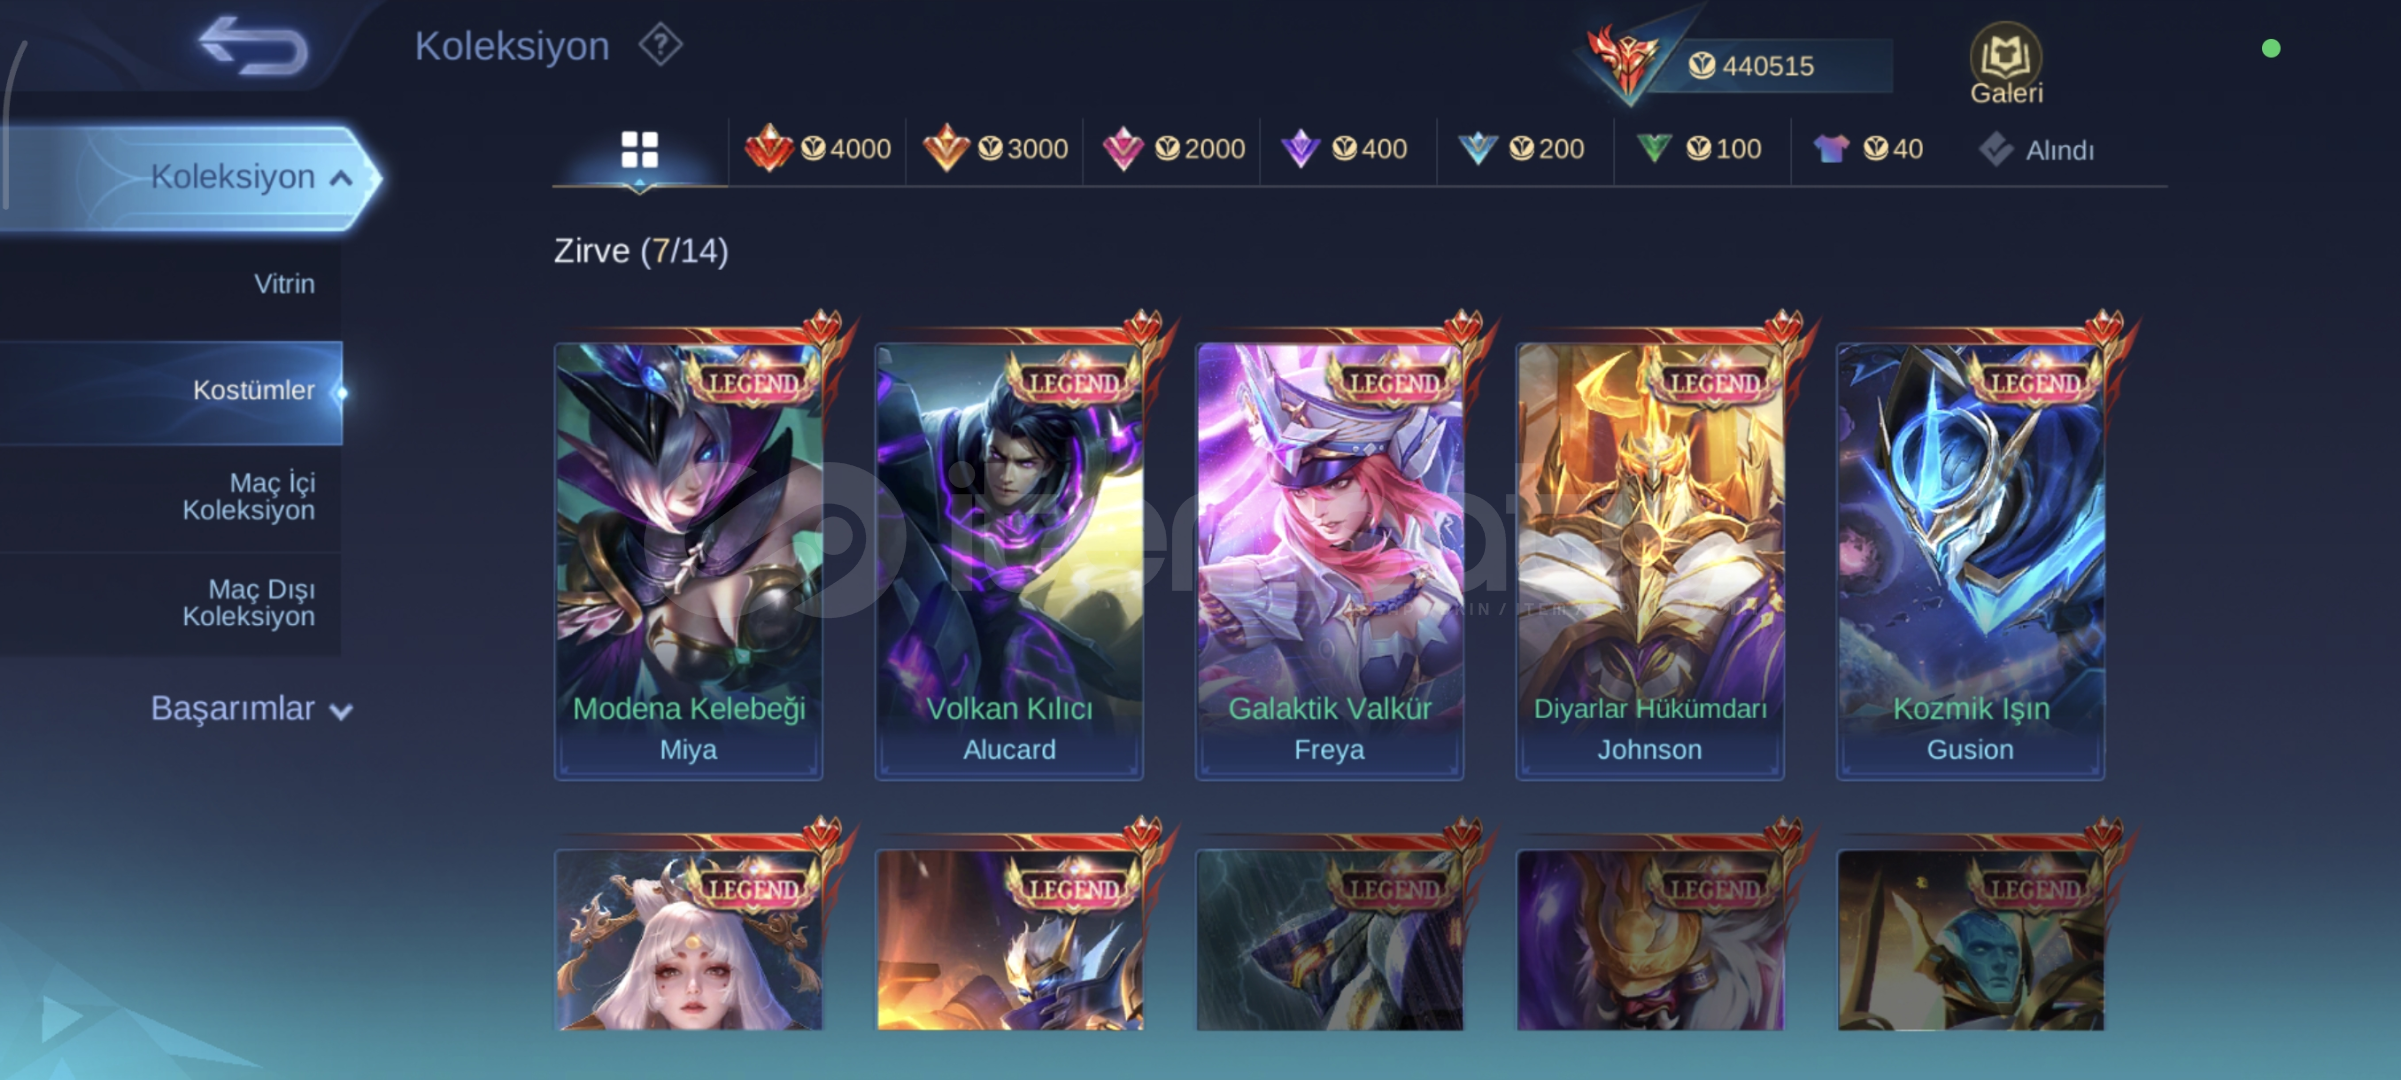Screen dimensions: 2401x1080
Task: Filter by the 40 points shirt tier
Action: pos(1868,149)
